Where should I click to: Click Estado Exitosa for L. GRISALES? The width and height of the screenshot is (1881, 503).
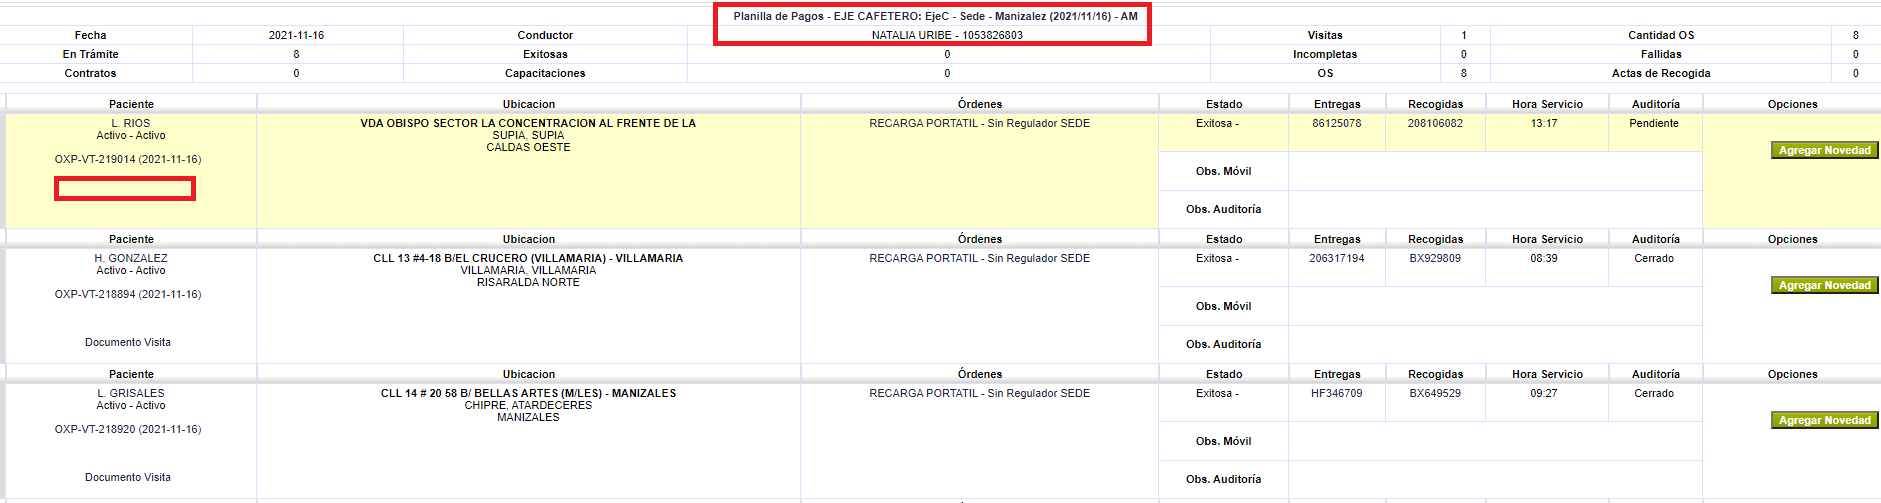click(x=1217, y=393)
